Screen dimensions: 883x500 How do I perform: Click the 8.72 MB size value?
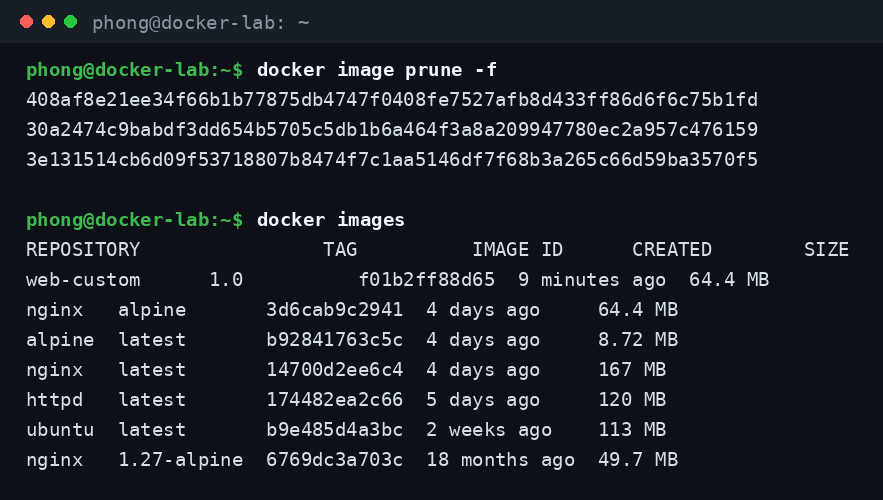click(x=638, y=340)
